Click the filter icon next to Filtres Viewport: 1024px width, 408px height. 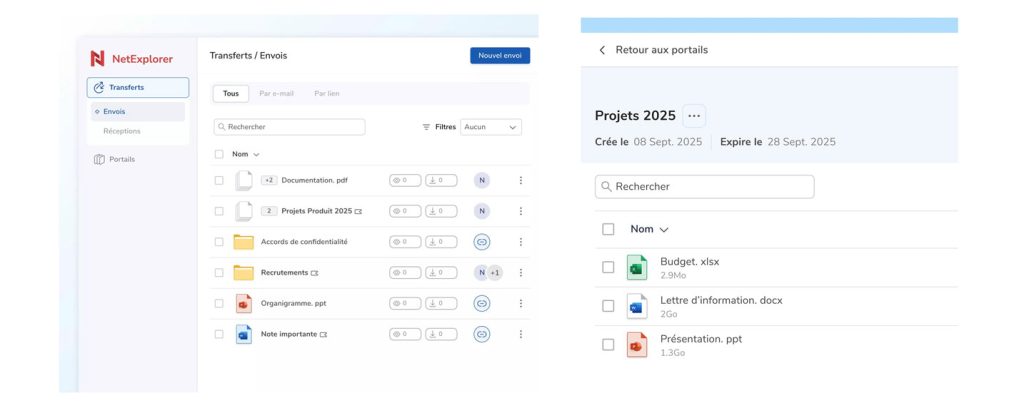coord(426,127)
